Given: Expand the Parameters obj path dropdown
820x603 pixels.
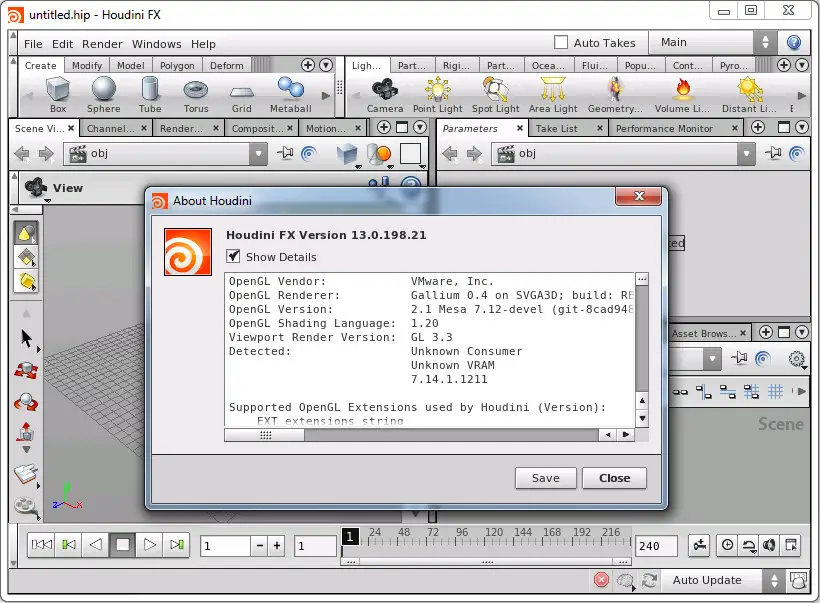Looking at the screenshot, I should coord(746,154).
